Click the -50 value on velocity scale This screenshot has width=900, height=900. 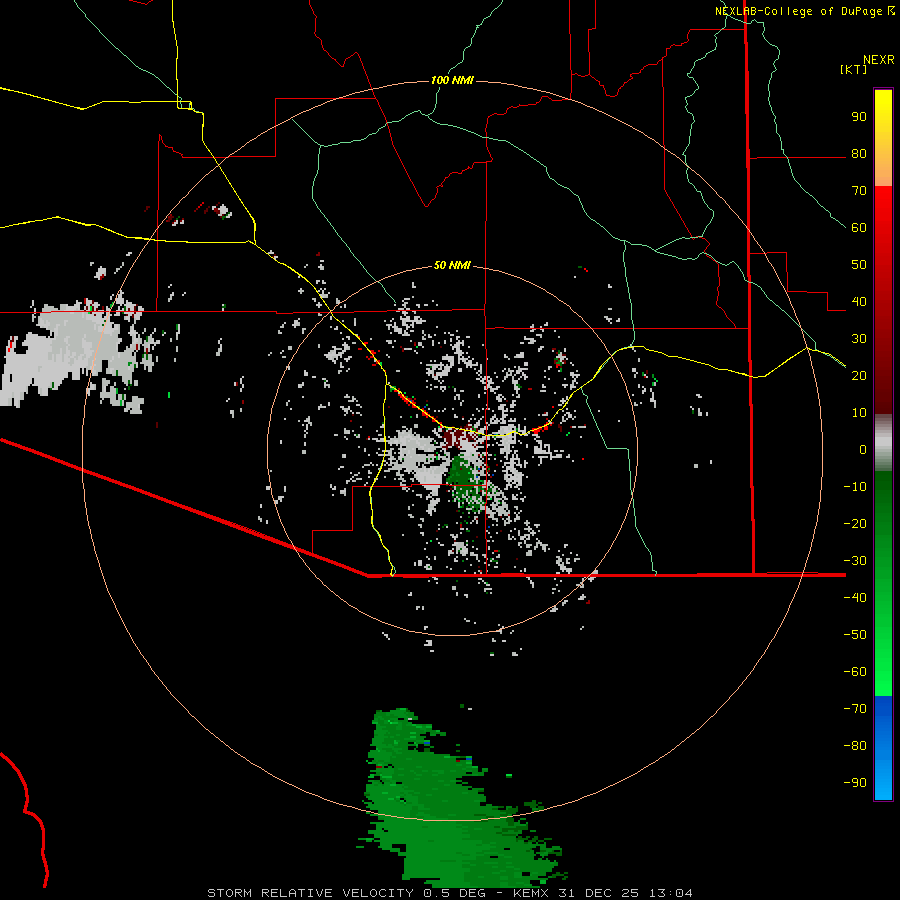[x=855, y=635]
